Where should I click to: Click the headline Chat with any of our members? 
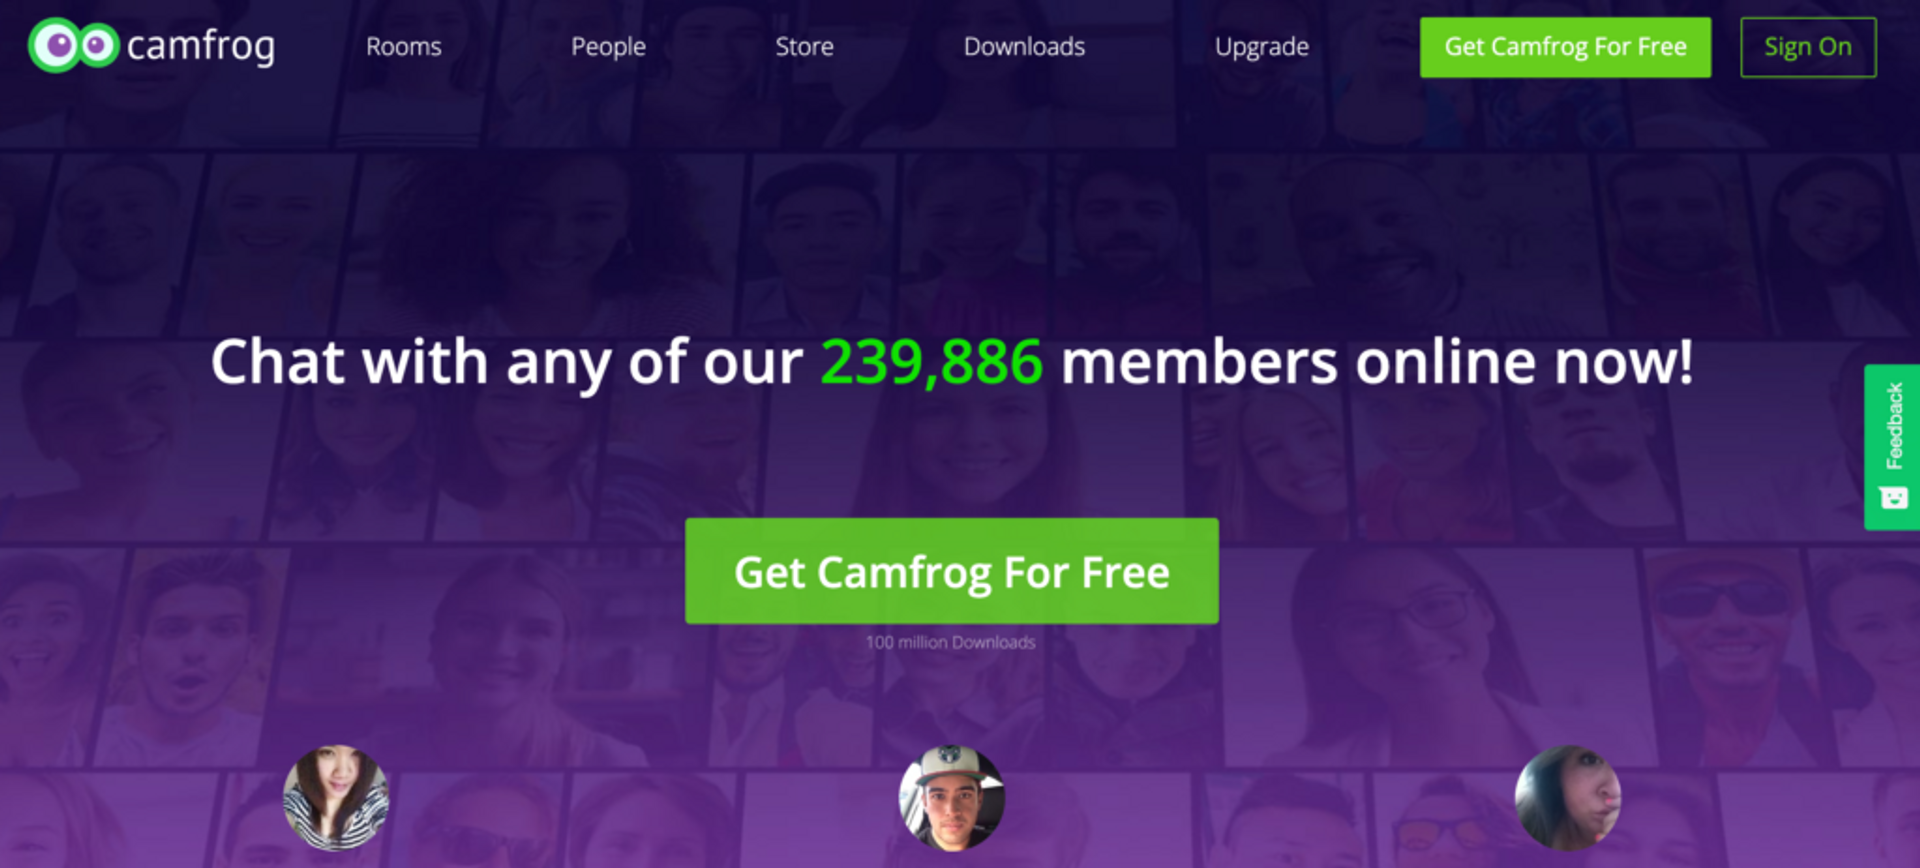click(x=952, y=362)
